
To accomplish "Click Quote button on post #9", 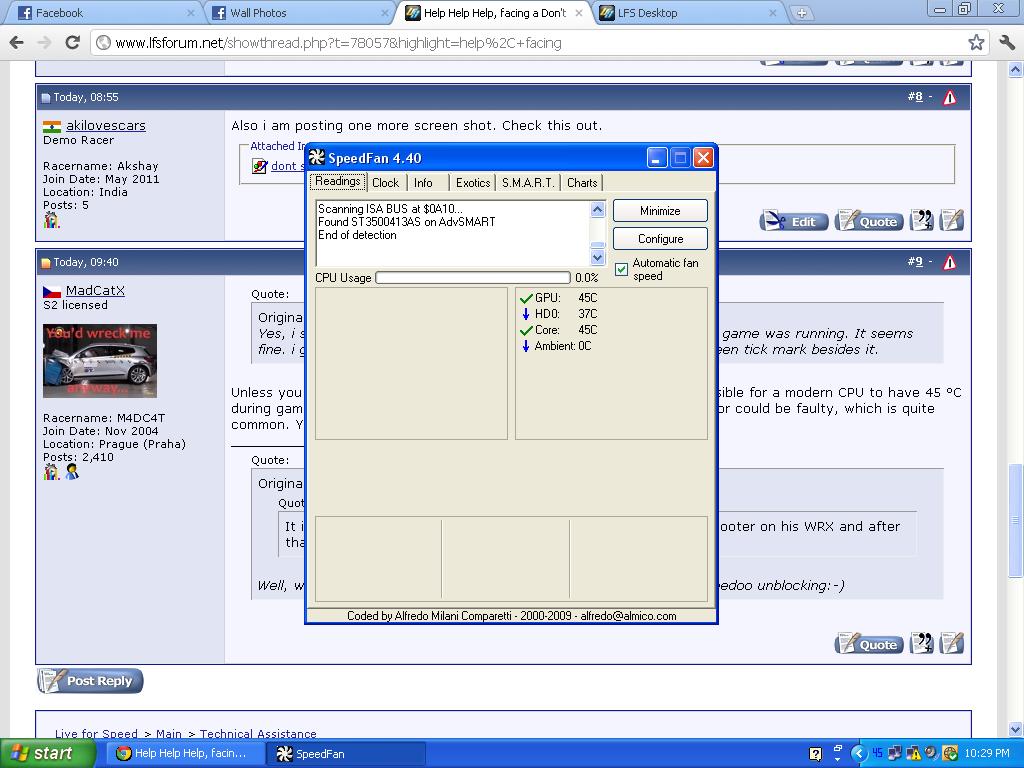I will pos(869,644).
